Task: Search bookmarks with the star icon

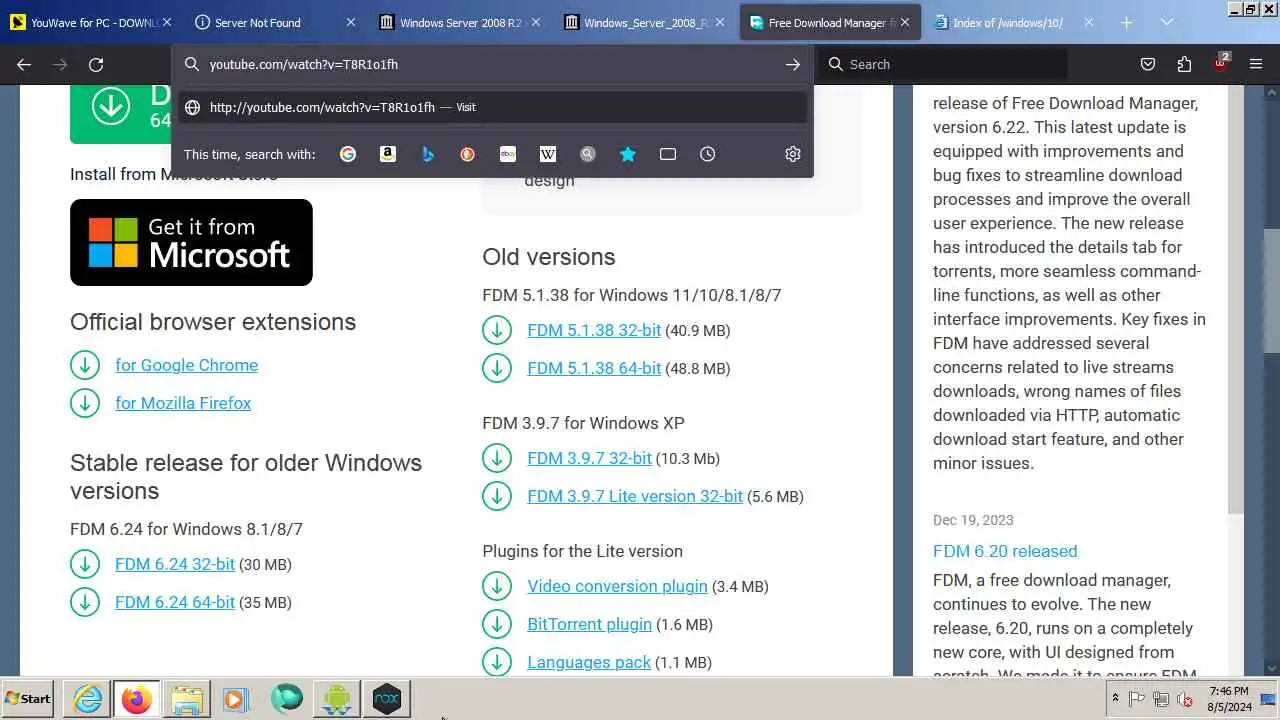Action: point(628,154)
